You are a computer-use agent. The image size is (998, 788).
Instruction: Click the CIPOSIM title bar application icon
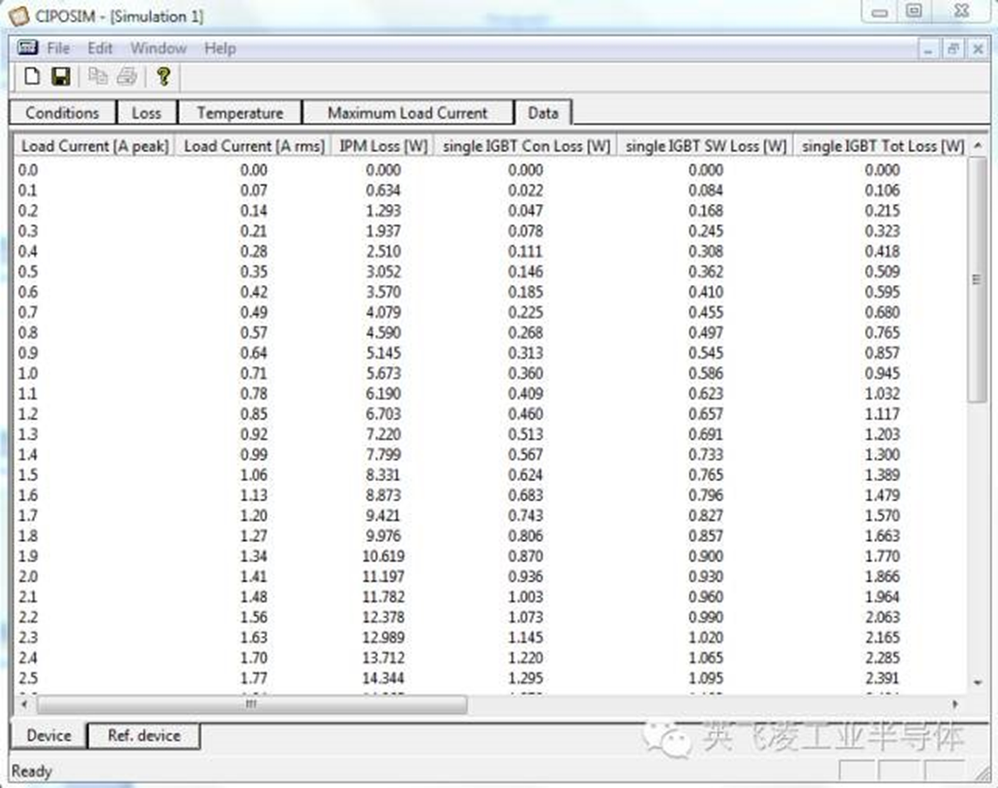(x=18, y=16)
